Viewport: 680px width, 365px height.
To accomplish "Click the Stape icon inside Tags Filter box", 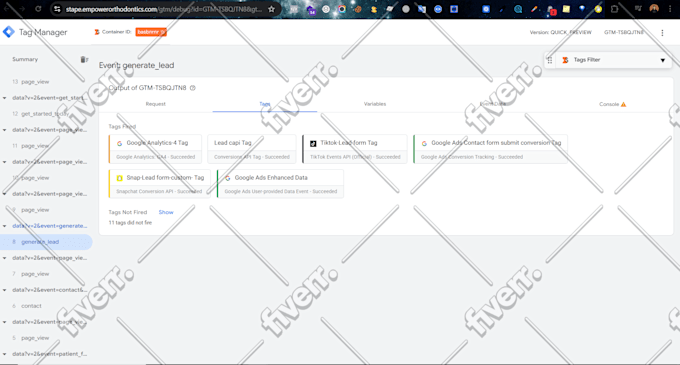I will pos(565,60).
